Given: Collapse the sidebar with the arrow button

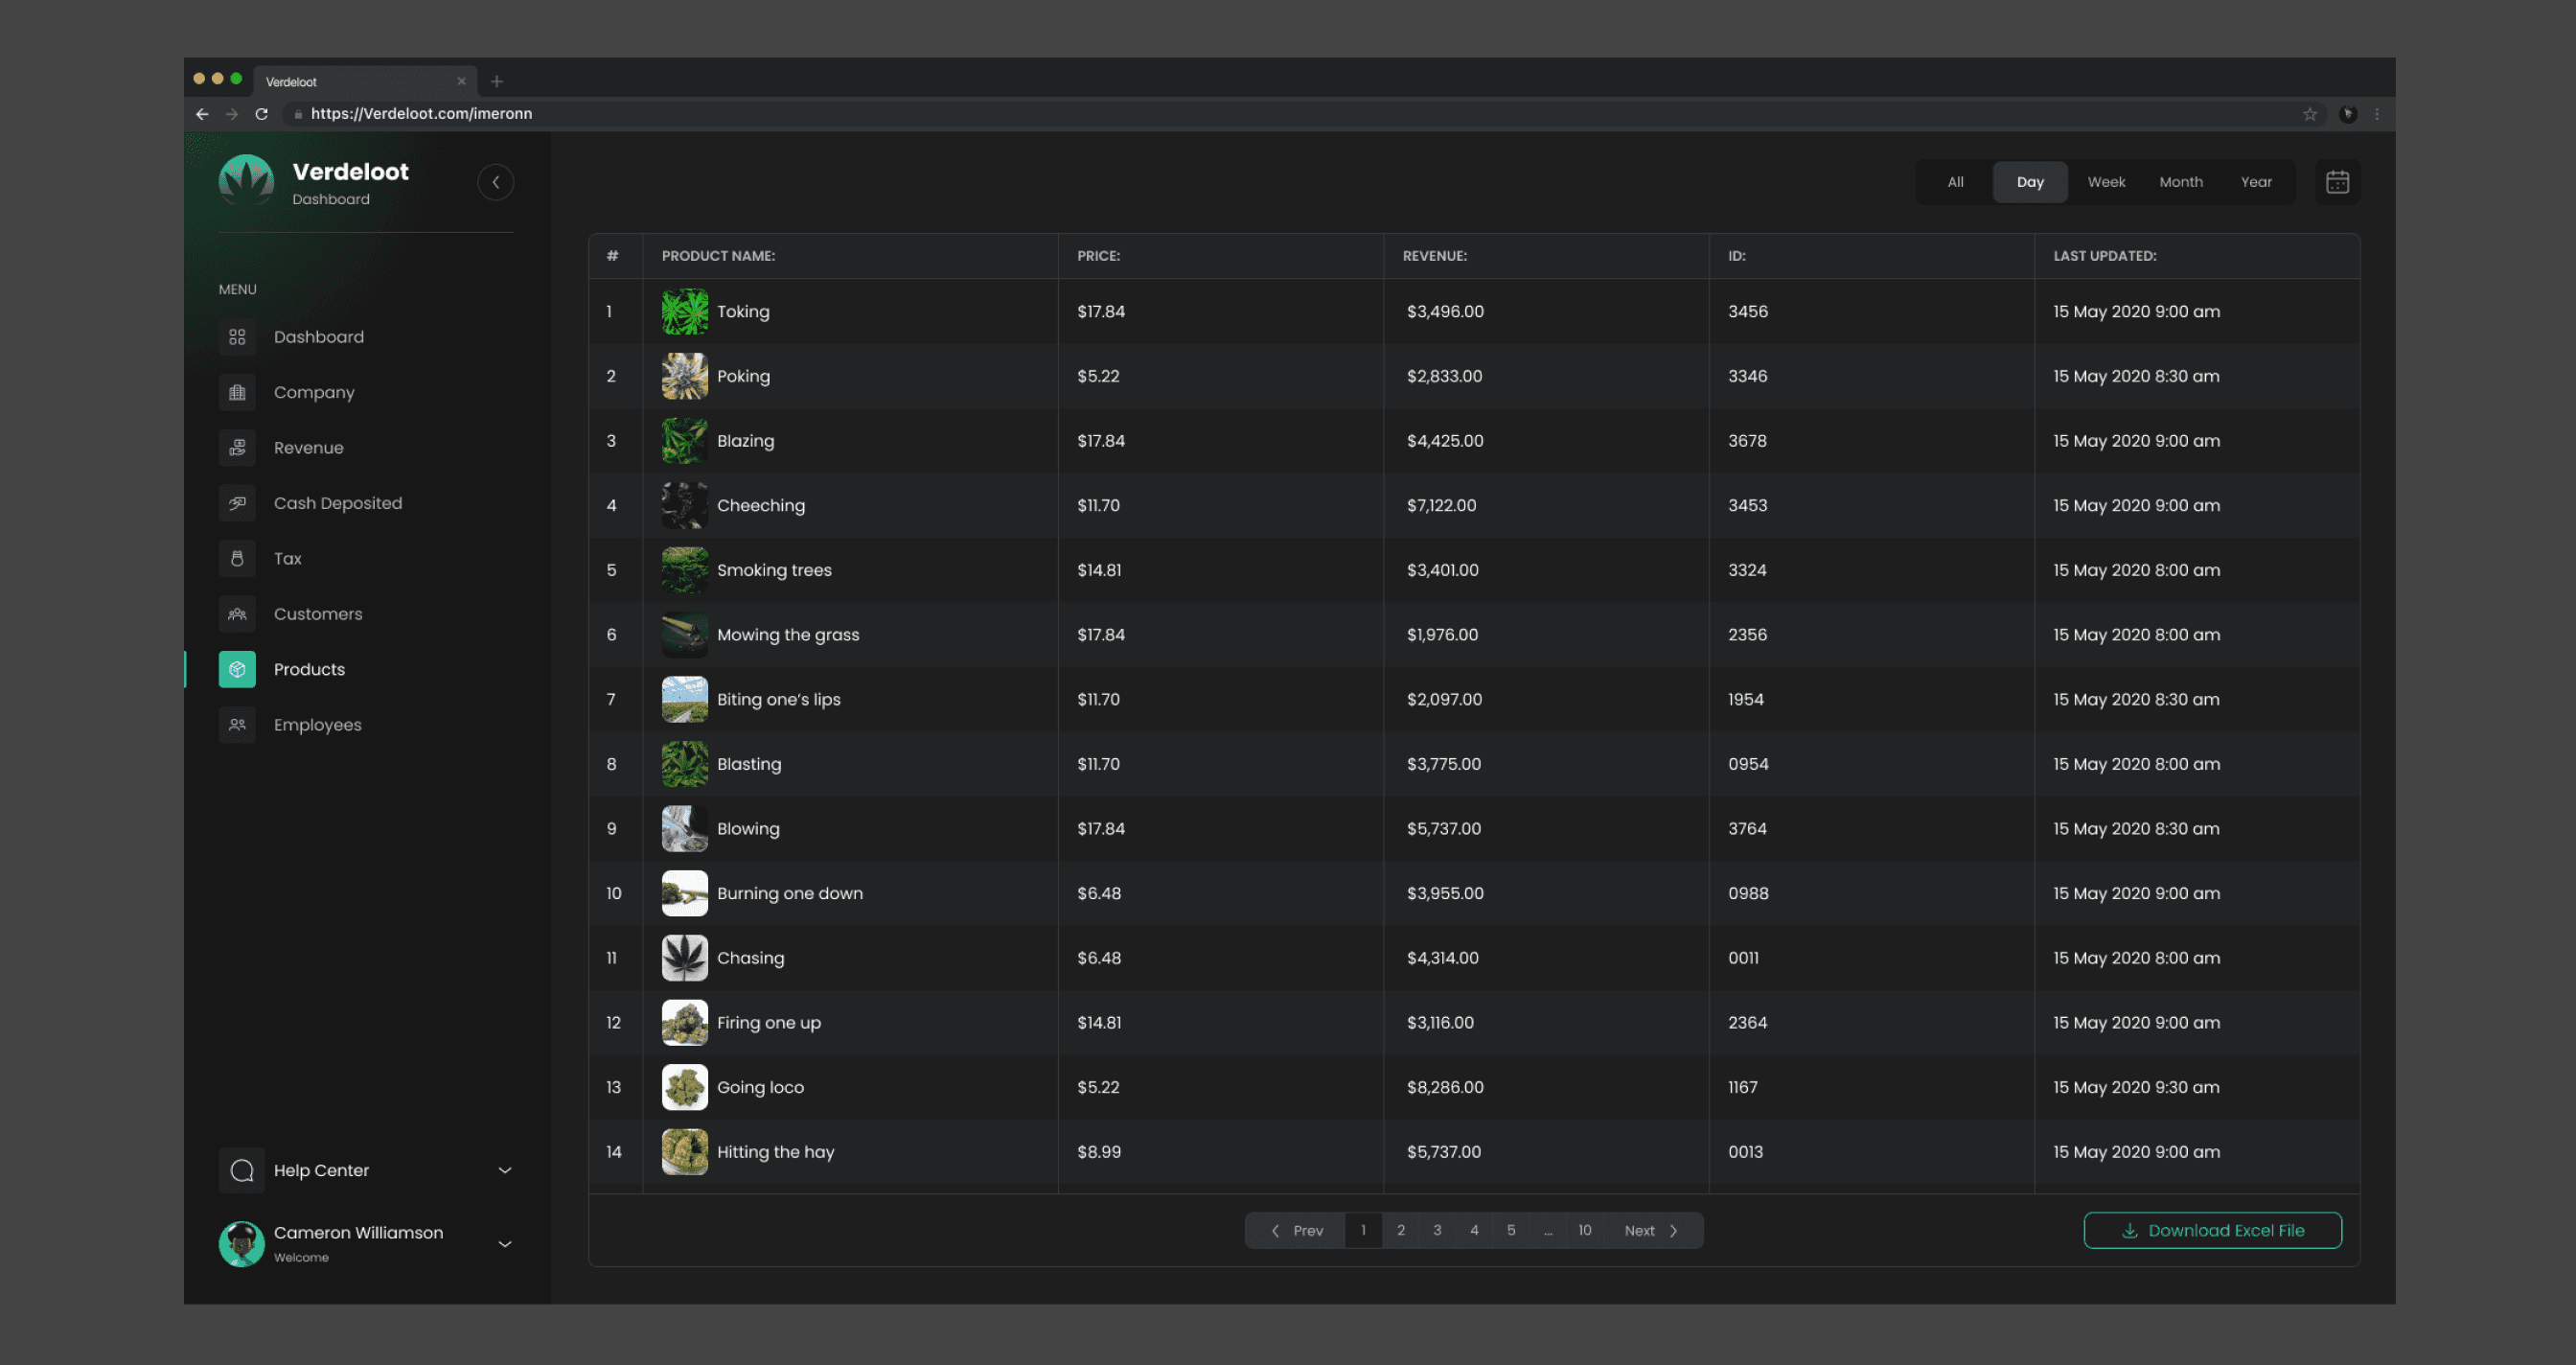Looking at the screenshot, I should pyautogui.click(x=495, y=182).
